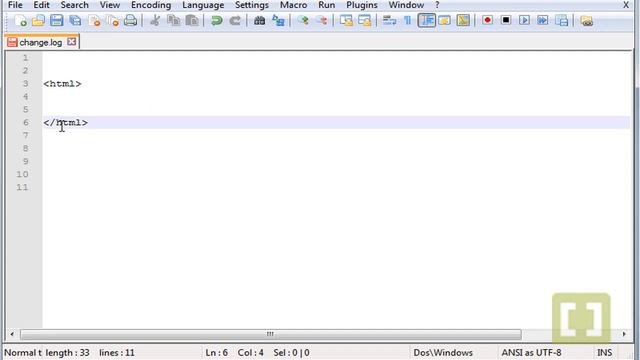Open the Edit menu
The width and height of the screenshot is (640, 360).
click(41, 5)
